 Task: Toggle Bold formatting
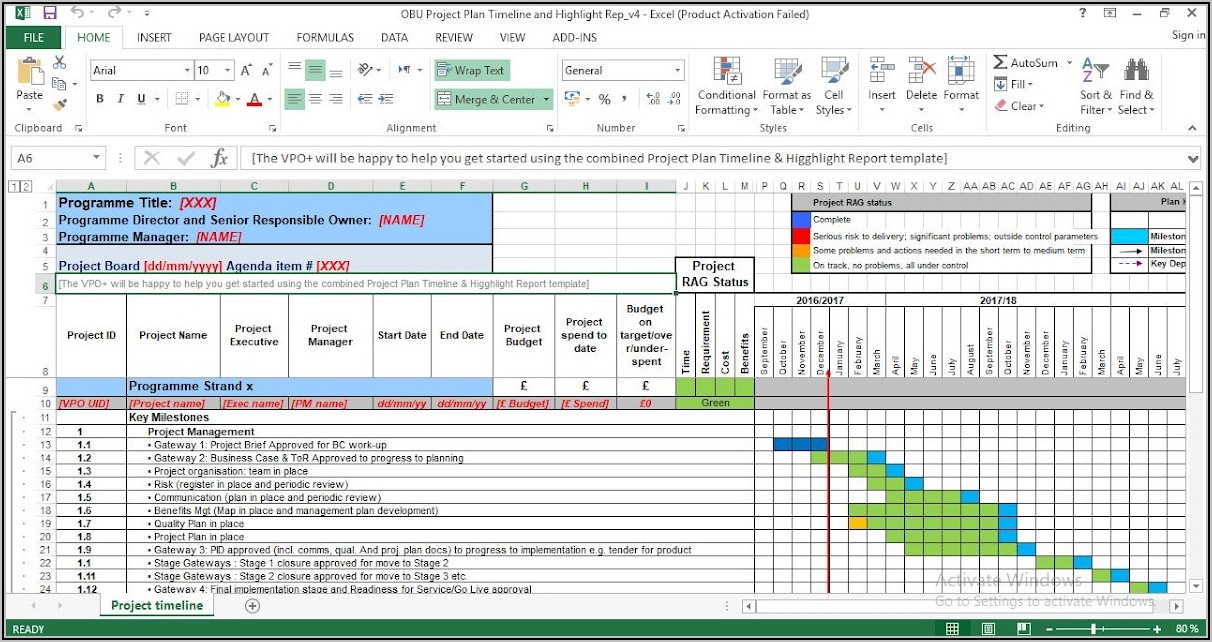click(100, 99)
